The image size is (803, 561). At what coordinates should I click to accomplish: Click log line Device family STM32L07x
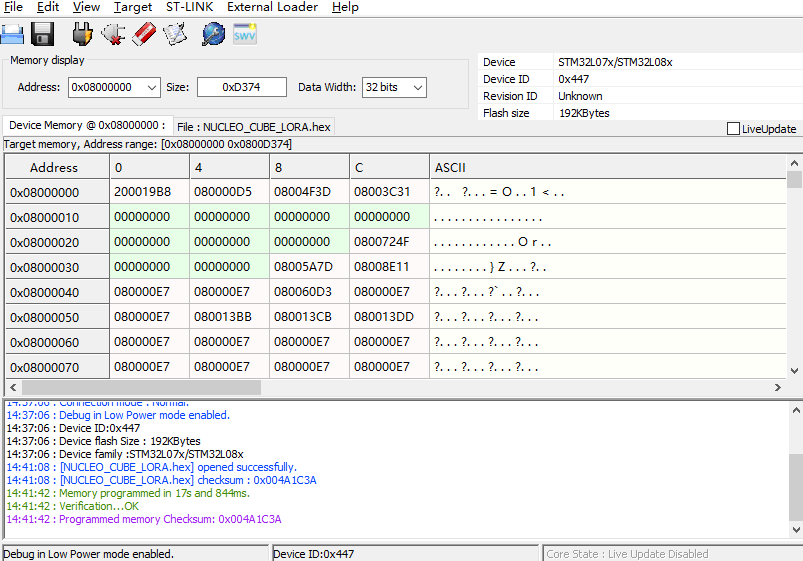point(125,454)
